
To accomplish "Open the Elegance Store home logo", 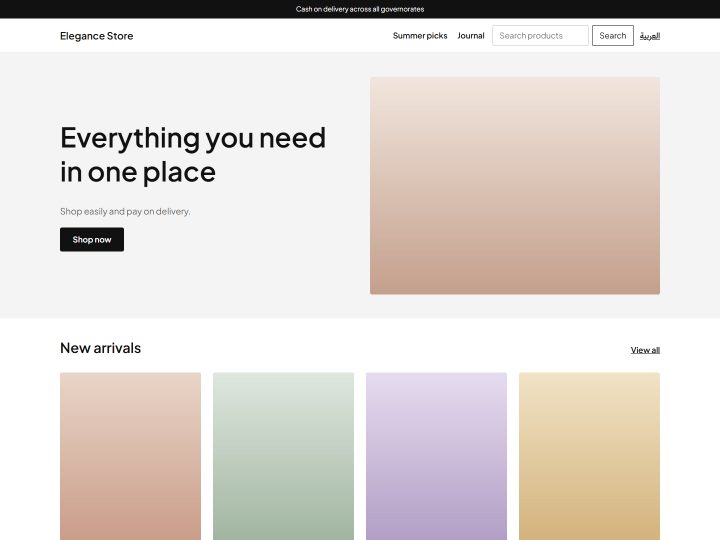I will click(96, 36).
